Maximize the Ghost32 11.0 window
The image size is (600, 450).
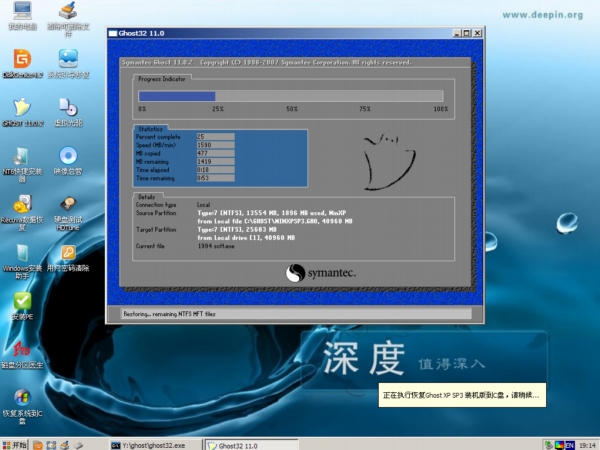pyautogui.click(x=467, y=33)
